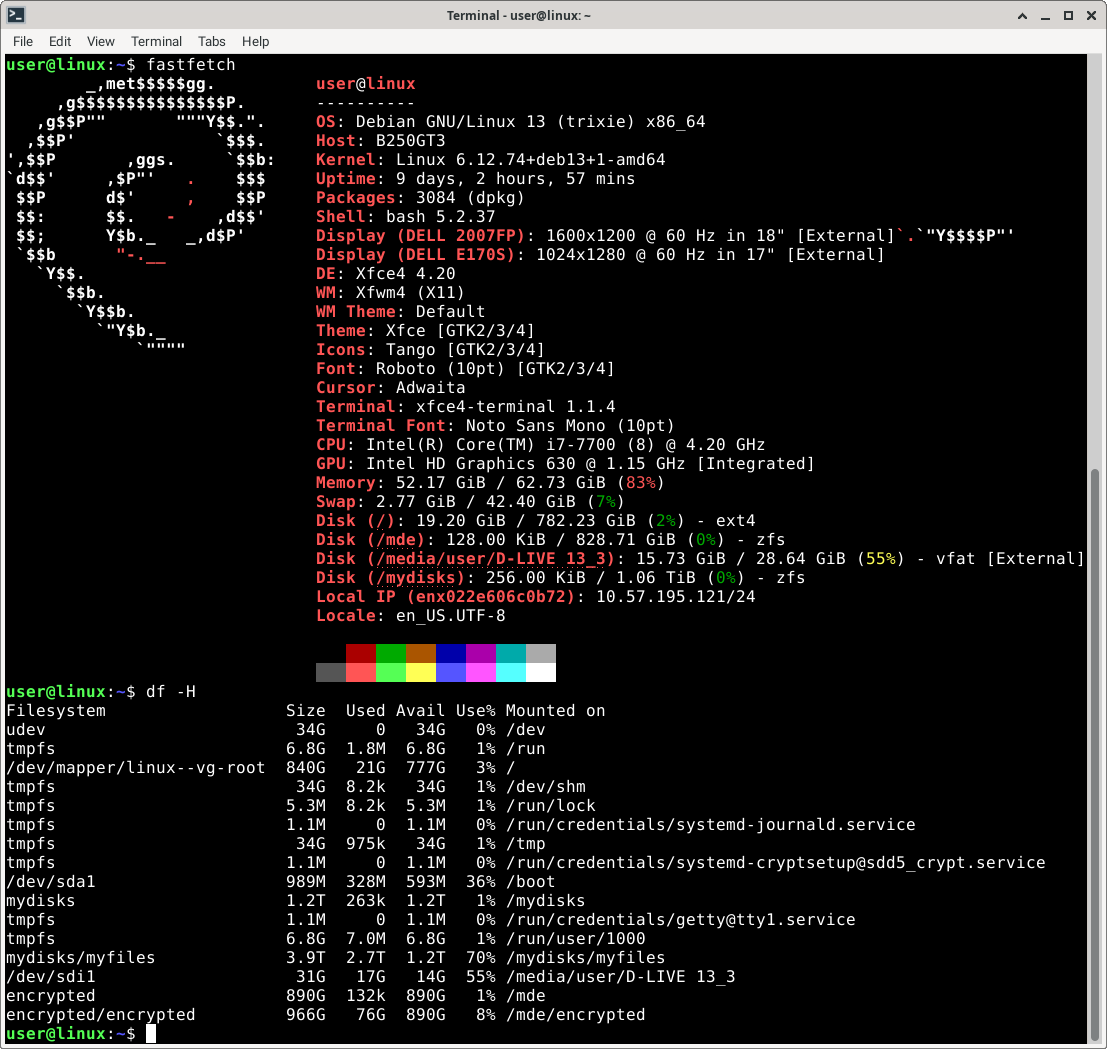Click the 'Terminal: xfce4-terminal 1.1.4' line
The width and height of the screenshot is (1107, 1049).
pos(465,407)
